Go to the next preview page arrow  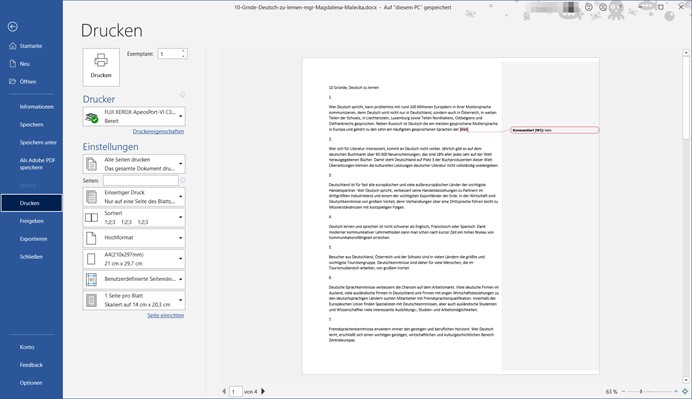tap(263, 391)
